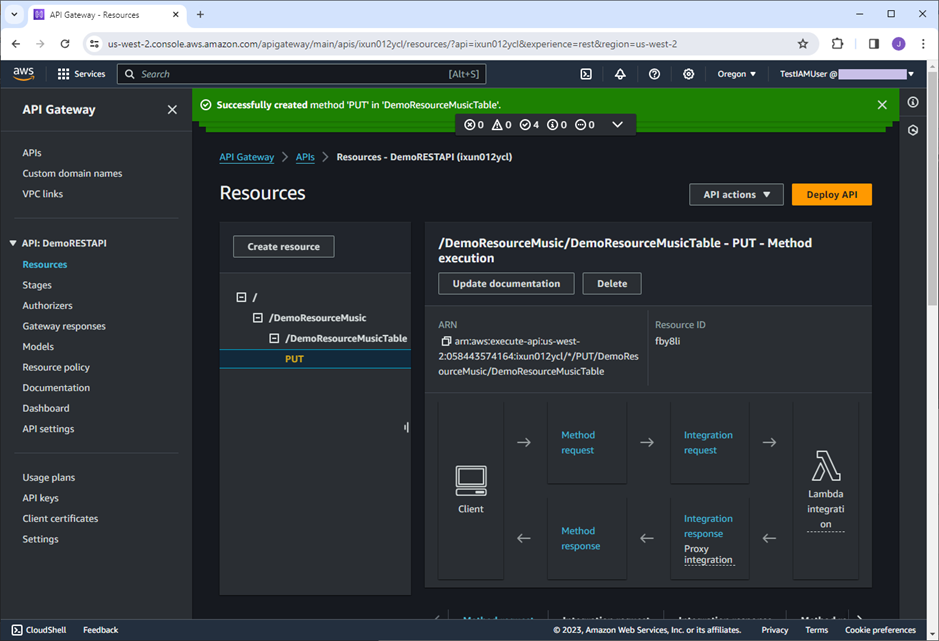The image size is (939, 641).
Task: Open the Chrome three-dot menu
Action: pyautogui.click(x=923, y=44)
